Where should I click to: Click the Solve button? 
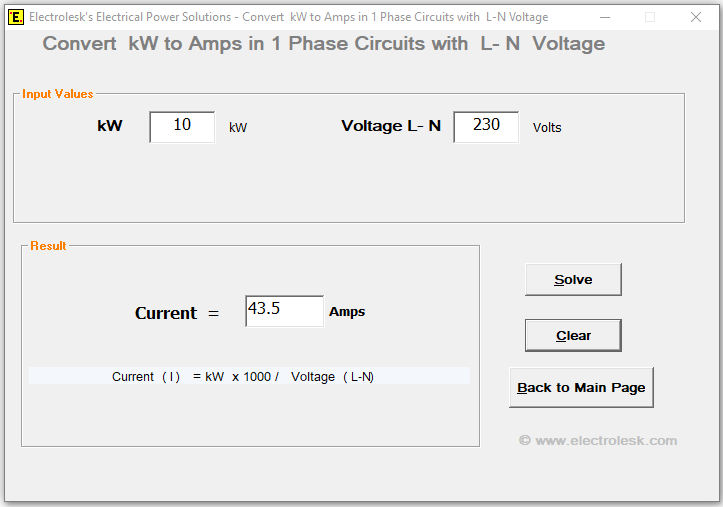click(573, 280)
